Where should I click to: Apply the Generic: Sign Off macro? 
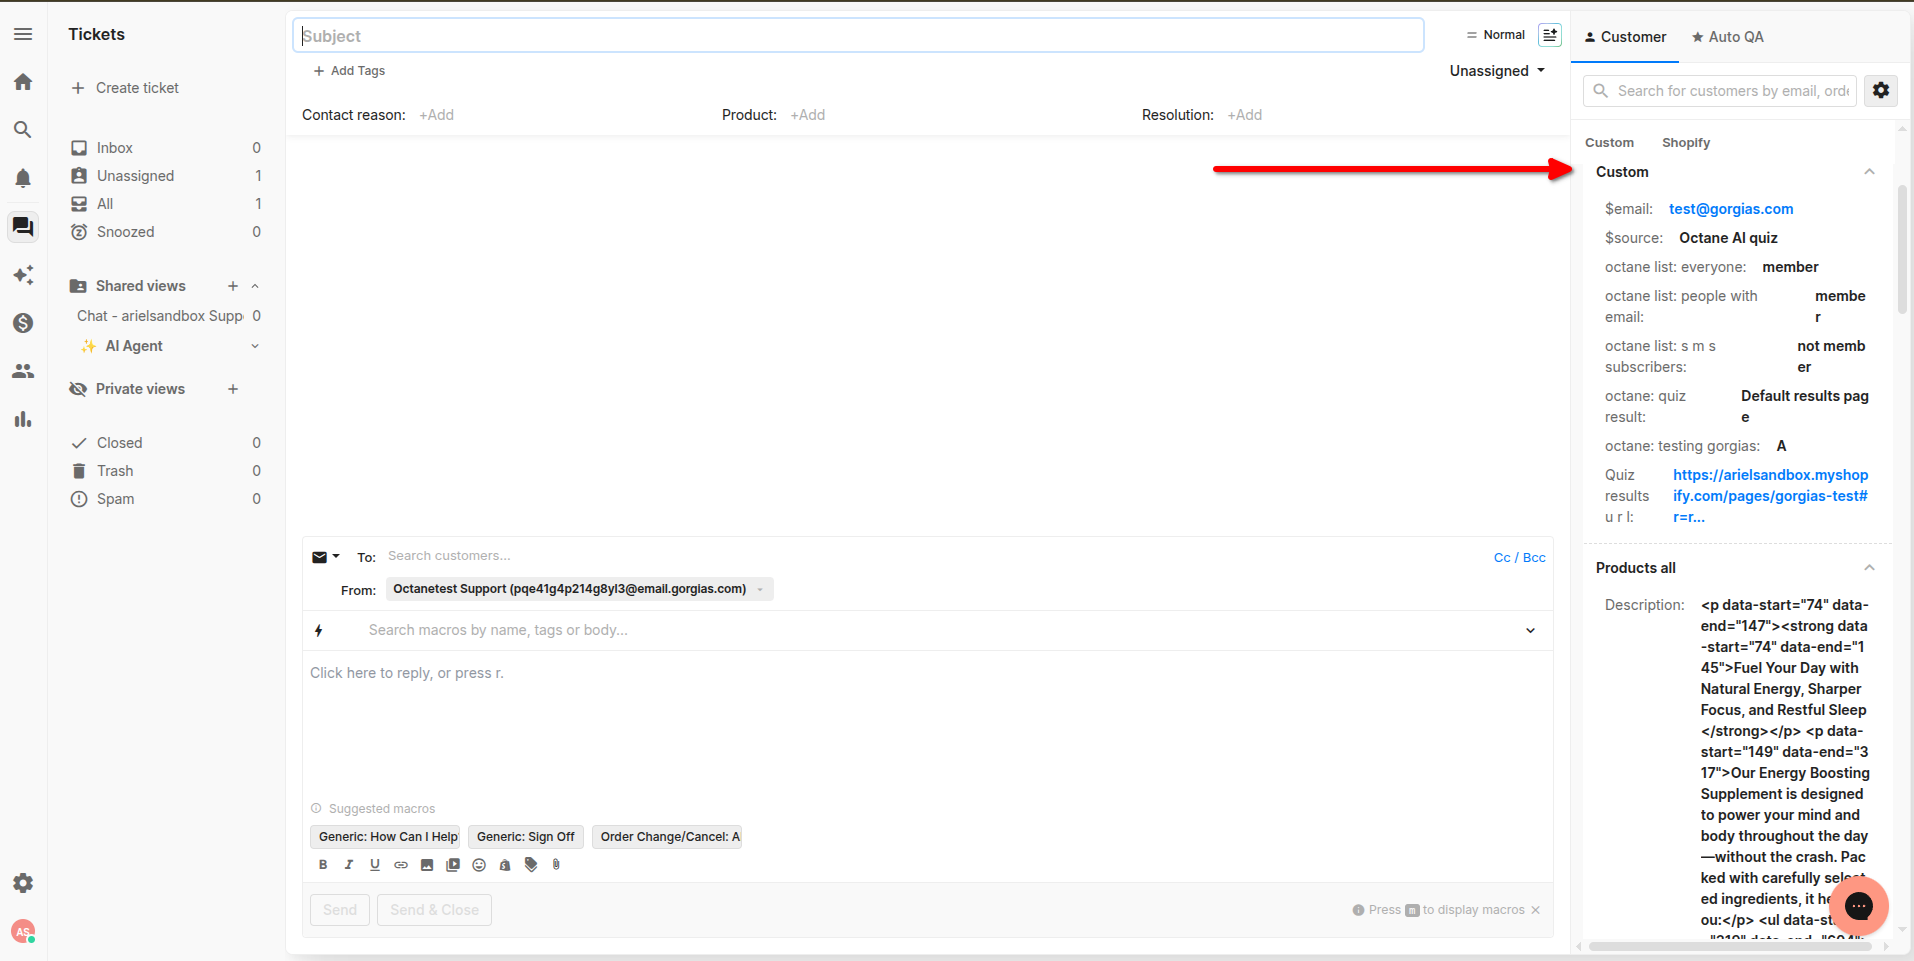click(x=525, y=837)
